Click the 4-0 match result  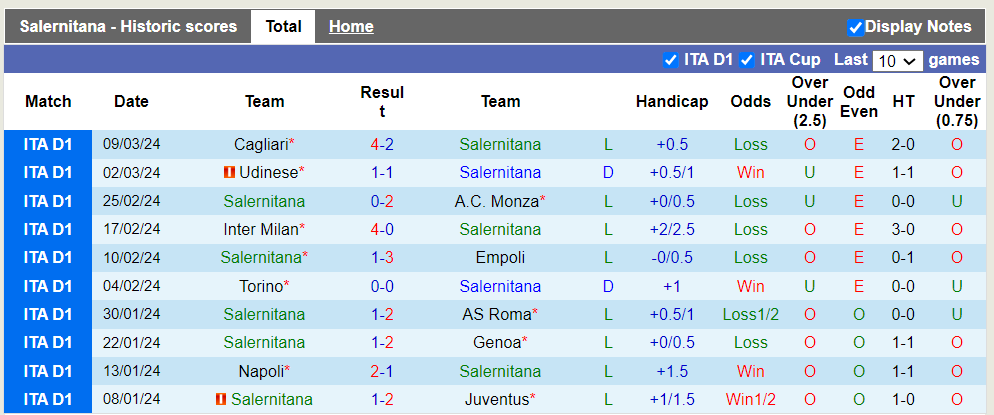pyautogui.click(x=382, y=229)
